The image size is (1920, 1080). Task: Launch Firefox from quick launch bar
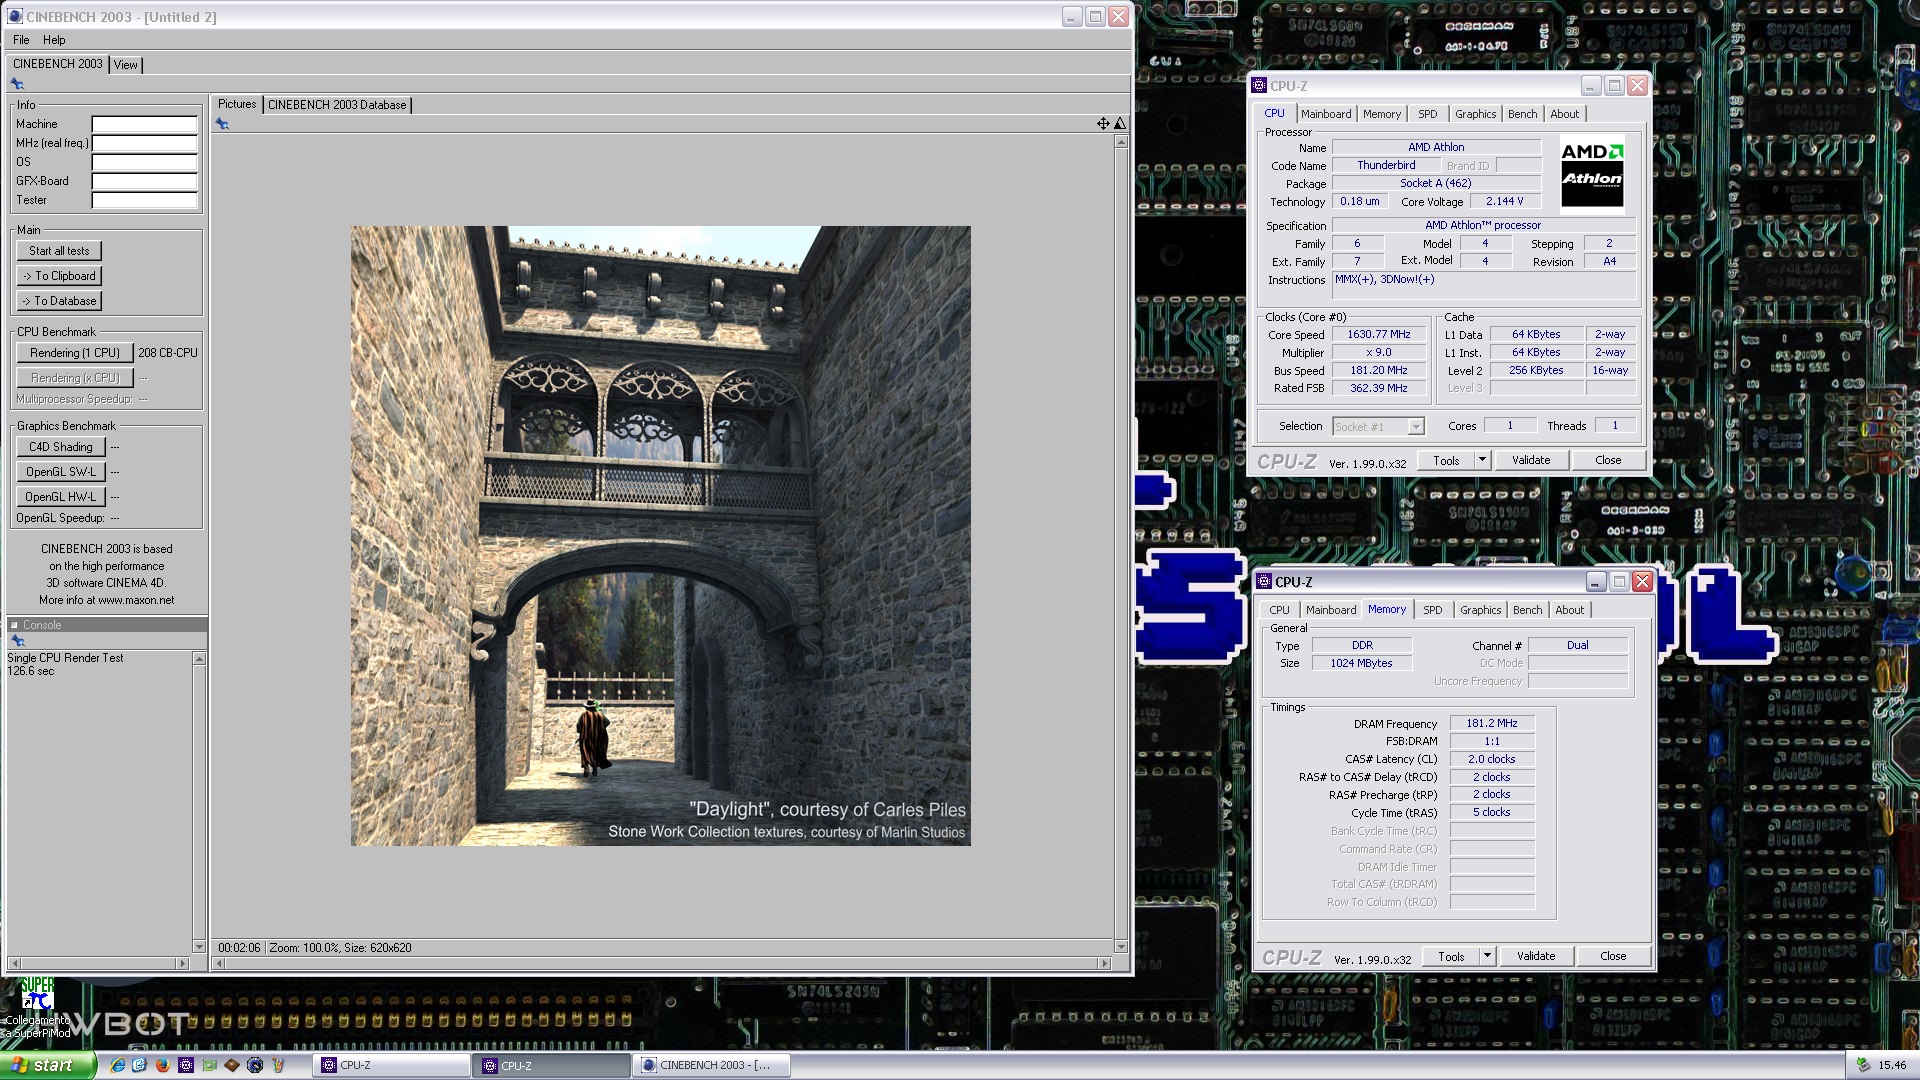pyautogui.click(x=163, y=1066)
